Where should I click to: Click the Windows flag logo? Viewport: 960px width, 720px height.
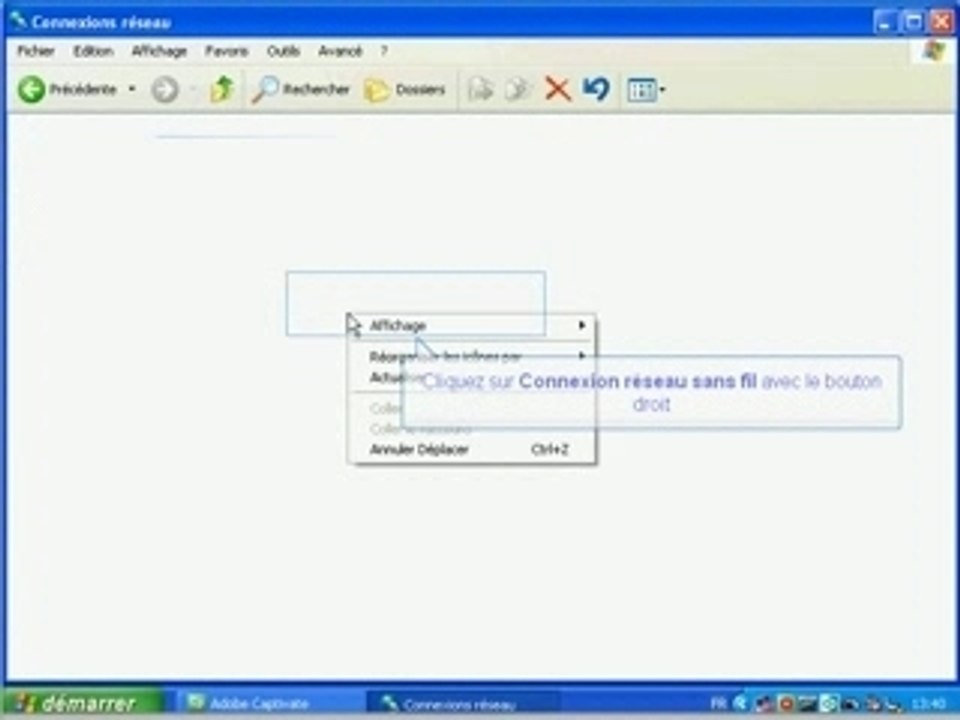[x=934, y=51]
